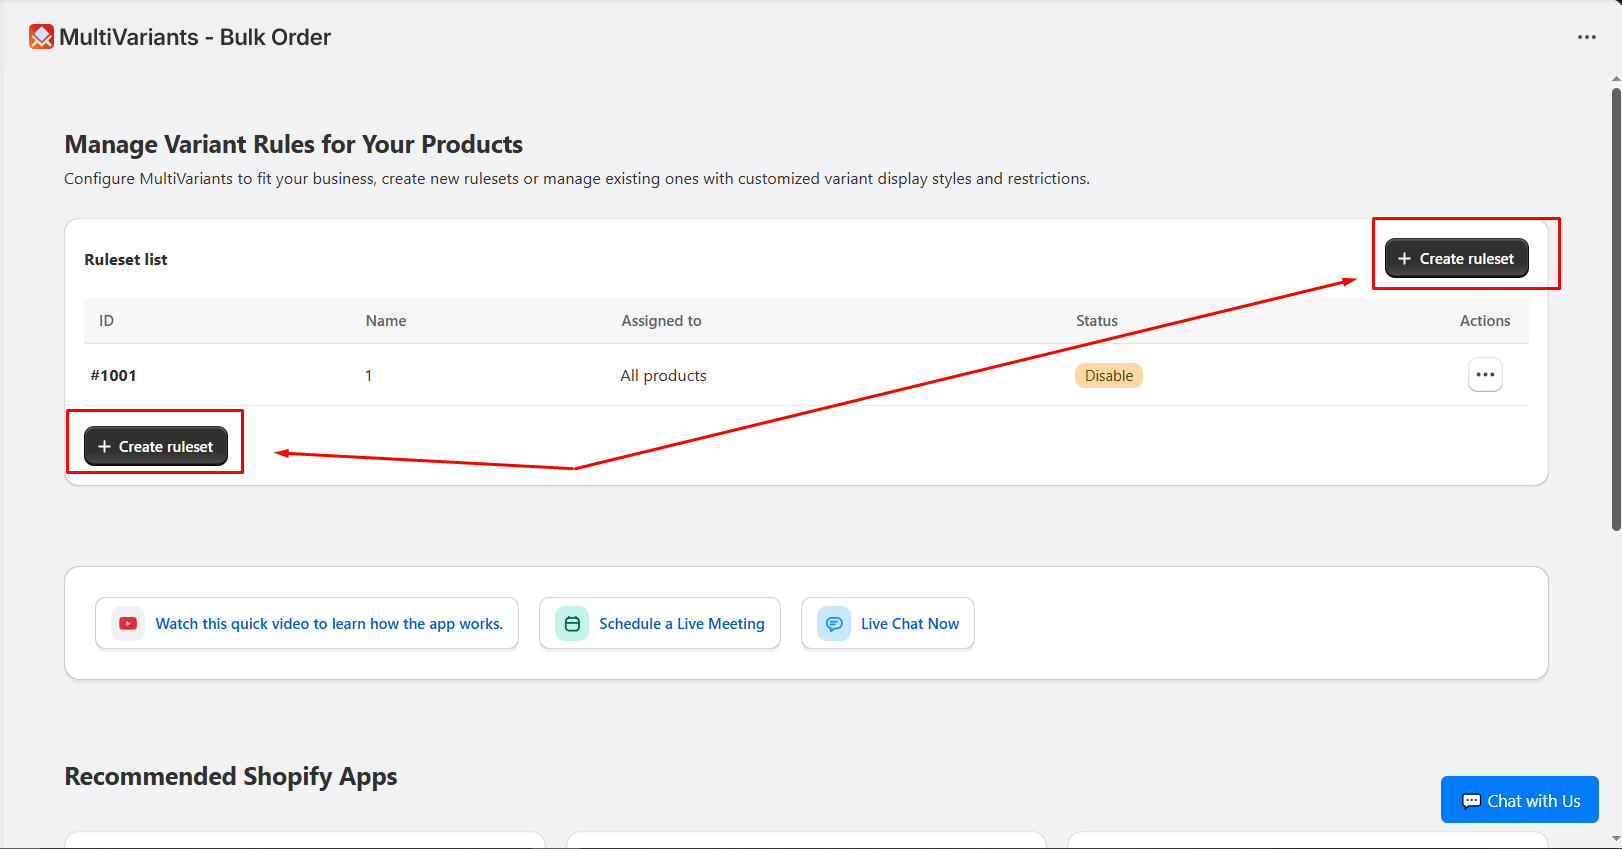Click the chat bubble icon

click(x=834, y=623)
